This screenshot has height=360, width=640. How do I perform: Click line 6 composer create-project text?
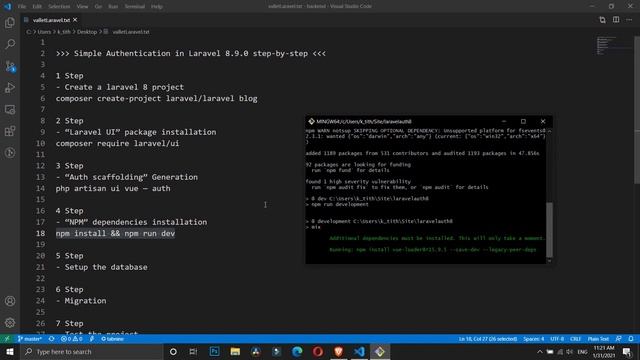point(157,98)
